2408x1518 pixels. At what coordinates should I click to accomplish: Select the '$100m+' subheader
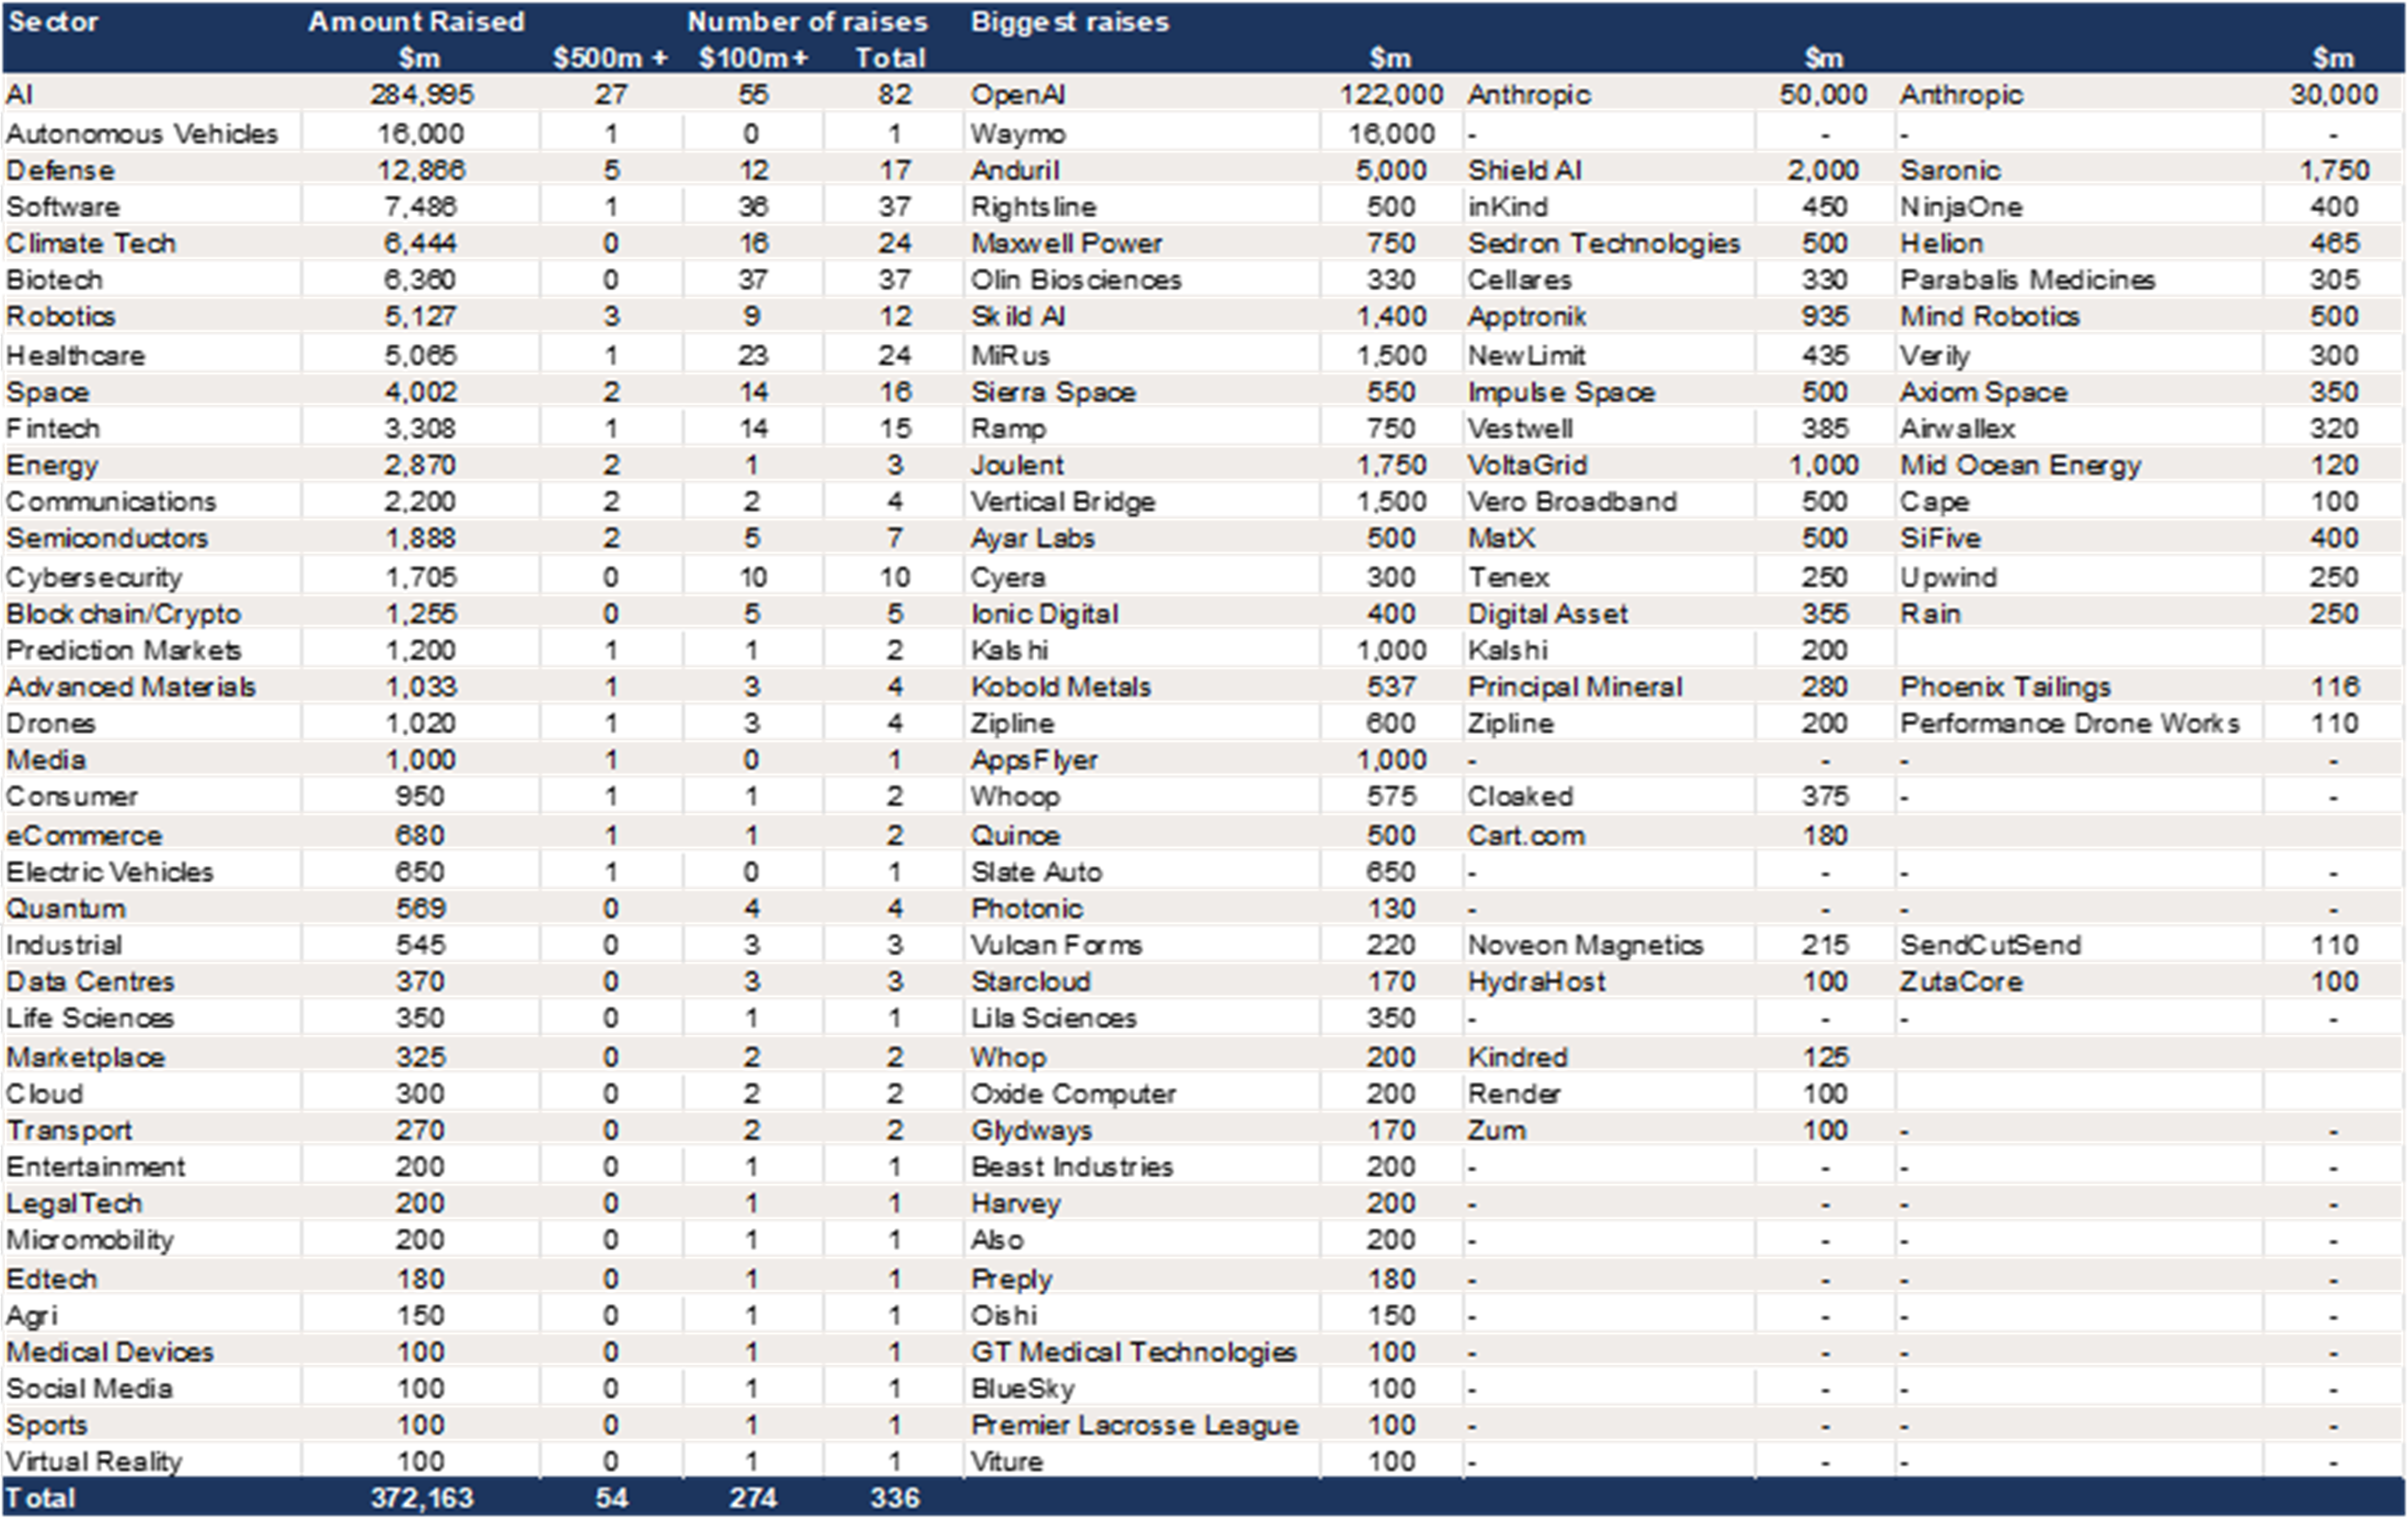(753, 58)
